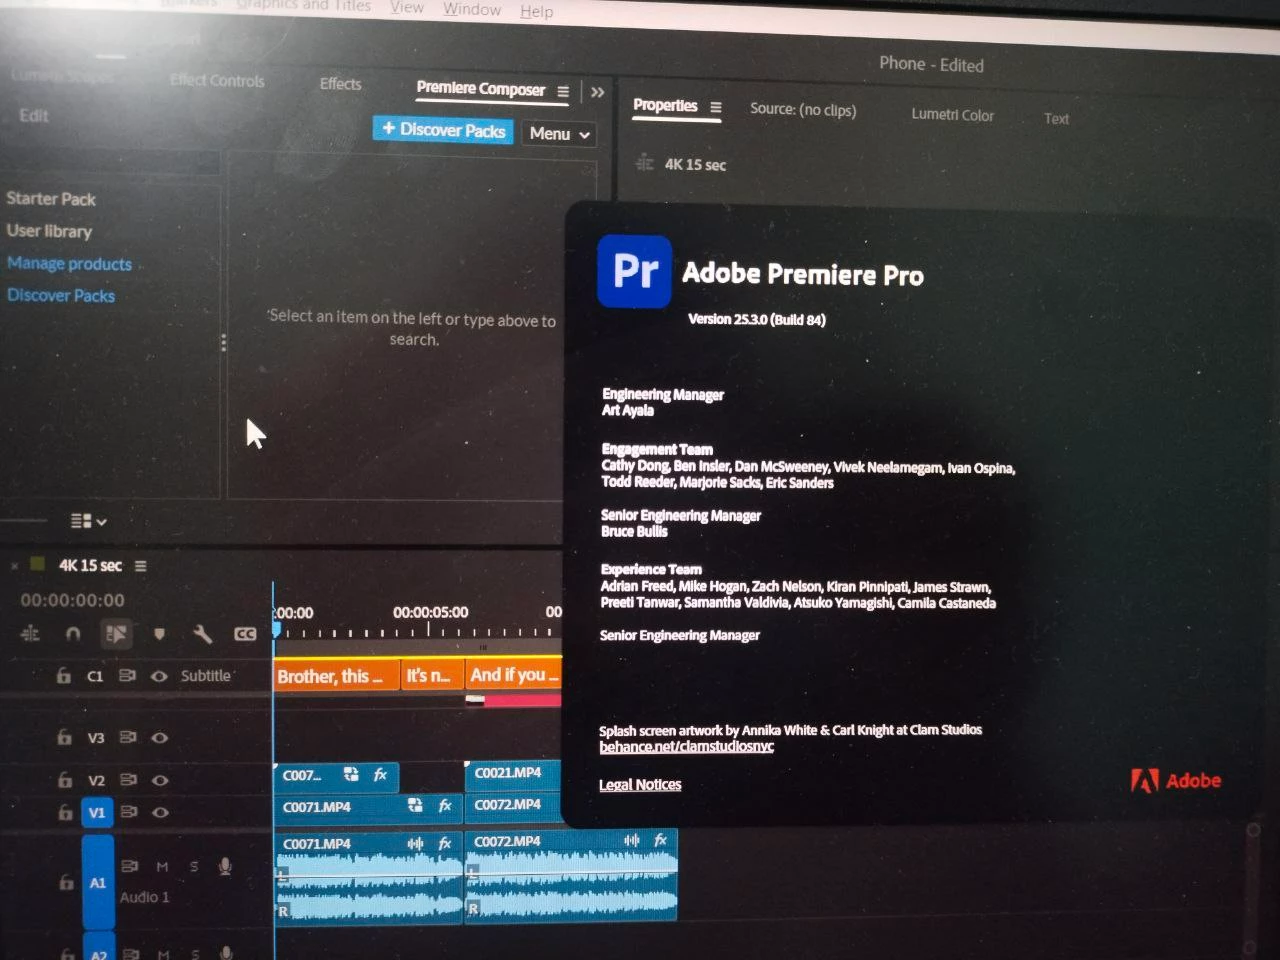Open the Text panel tab
The height and width of the screenshot is (960, 1280).
(x=1056, y=118)
